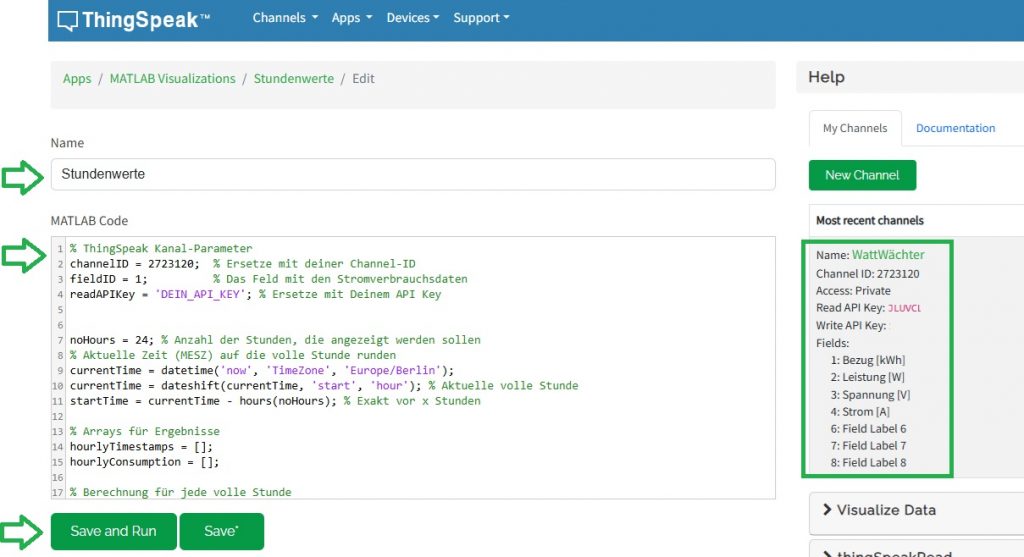The image size is (1024, 557).
Task: Open the Channels dropdown menu
Action: coord(285,18)
